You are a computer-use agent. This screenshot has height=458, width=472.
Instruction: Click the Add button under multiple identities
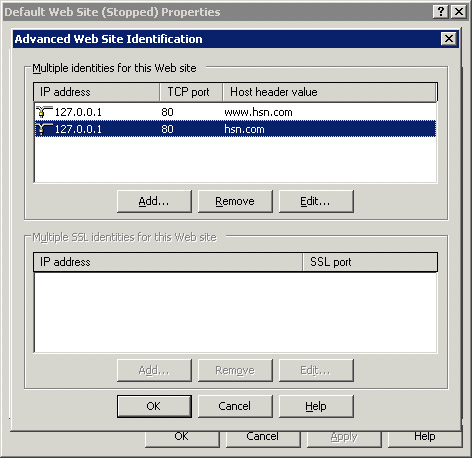point(154,201)
